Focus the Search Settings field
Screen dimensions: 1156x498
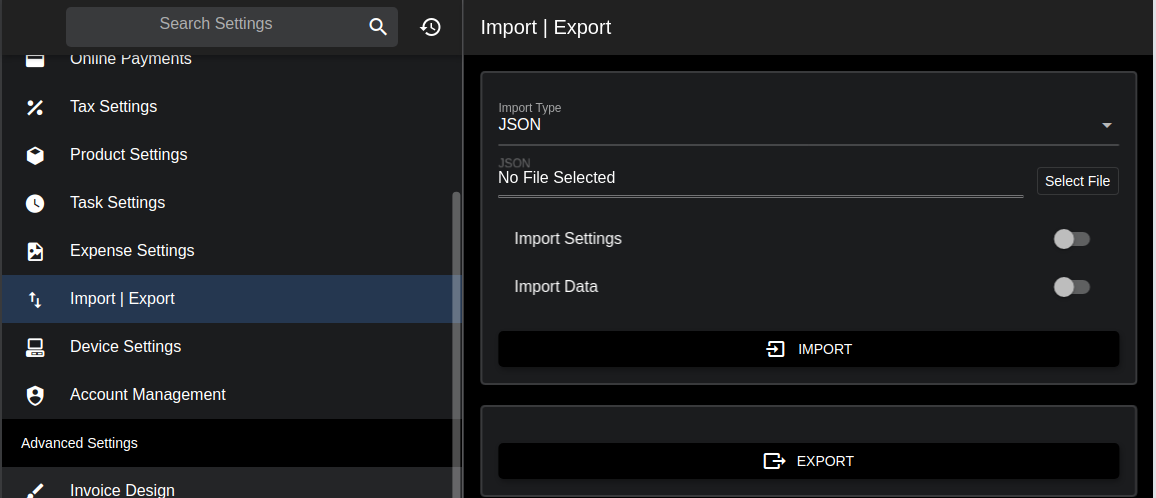(x=216, y=26)
